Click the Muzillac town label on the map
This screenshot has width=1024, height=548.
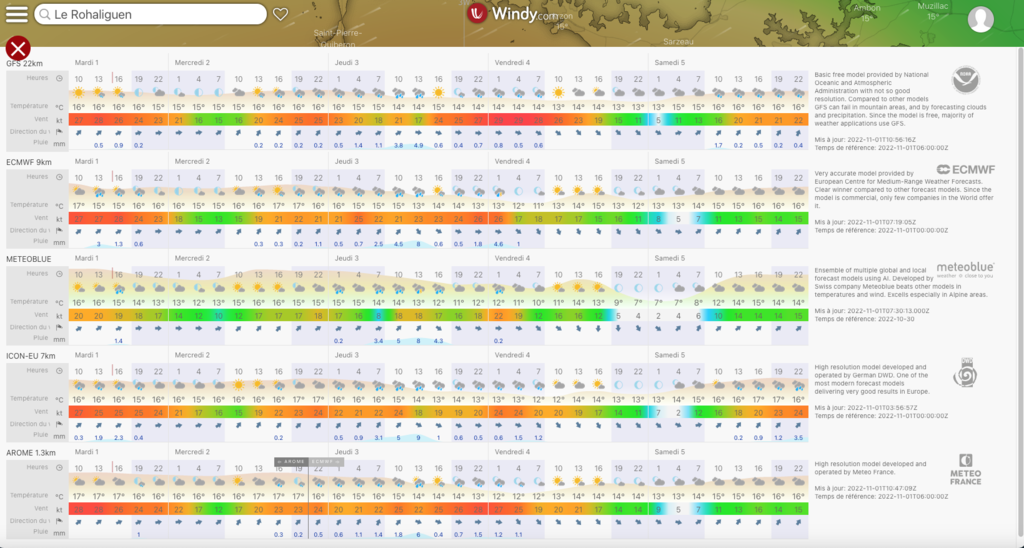(x=933, y=6)
